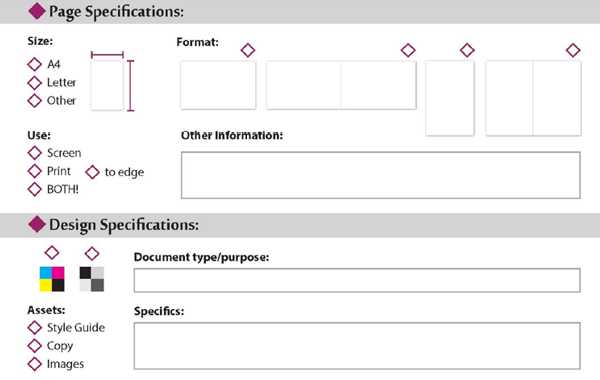This screenshot has height=380, width=600.
Task: Select the Other size diamond checkbox
Action: (34, 101)
